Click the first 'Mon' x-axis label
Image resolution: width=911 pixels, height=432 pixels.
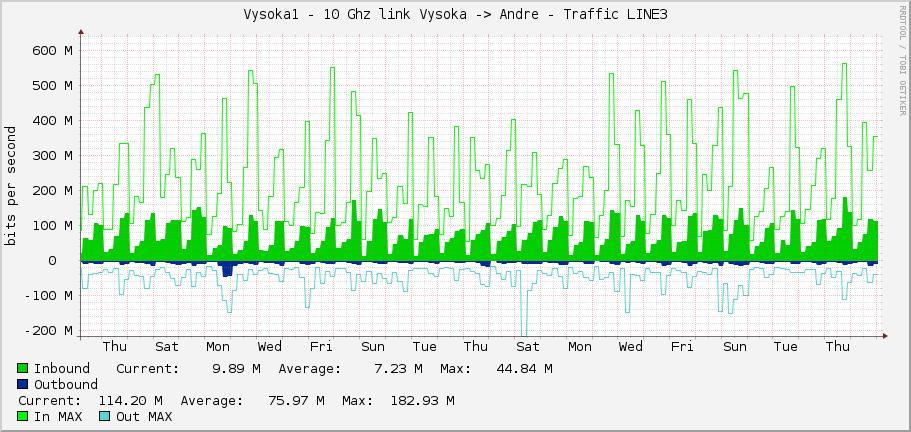coord(218,347)
